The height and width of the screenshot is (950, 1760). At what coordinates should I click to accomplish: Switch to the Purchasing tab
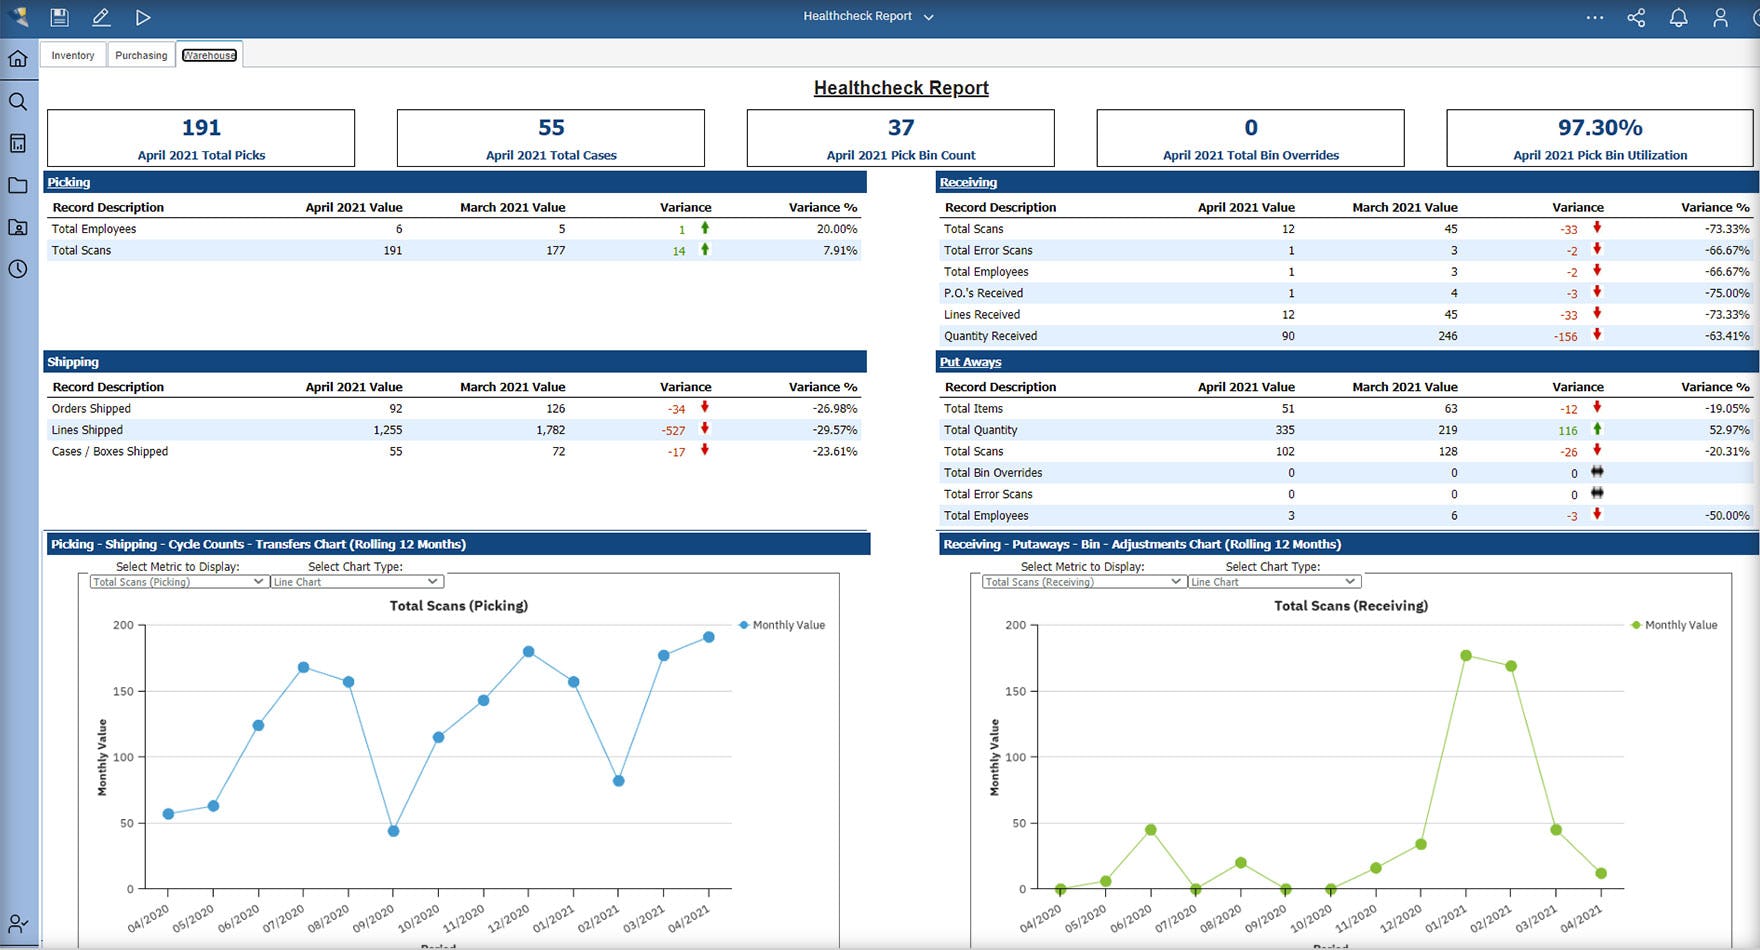point(141,55)
